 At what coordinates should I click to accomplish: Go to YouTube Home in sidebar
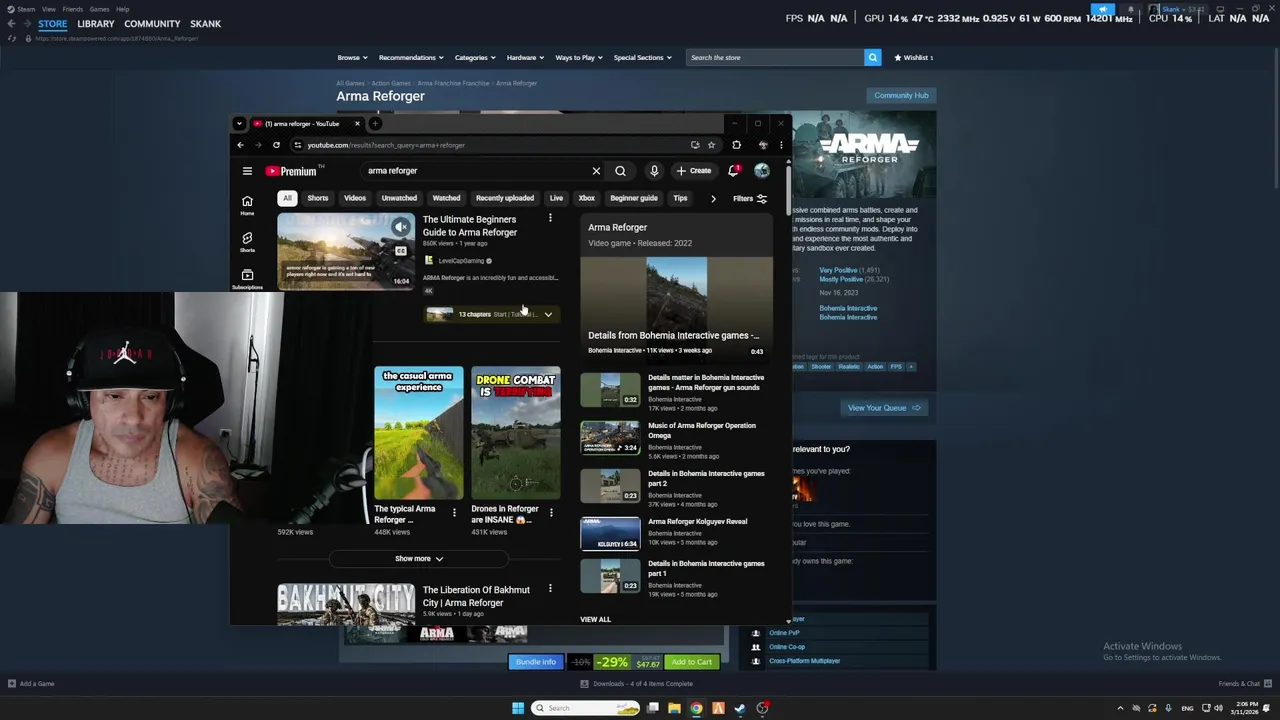[x=247, y=205]
